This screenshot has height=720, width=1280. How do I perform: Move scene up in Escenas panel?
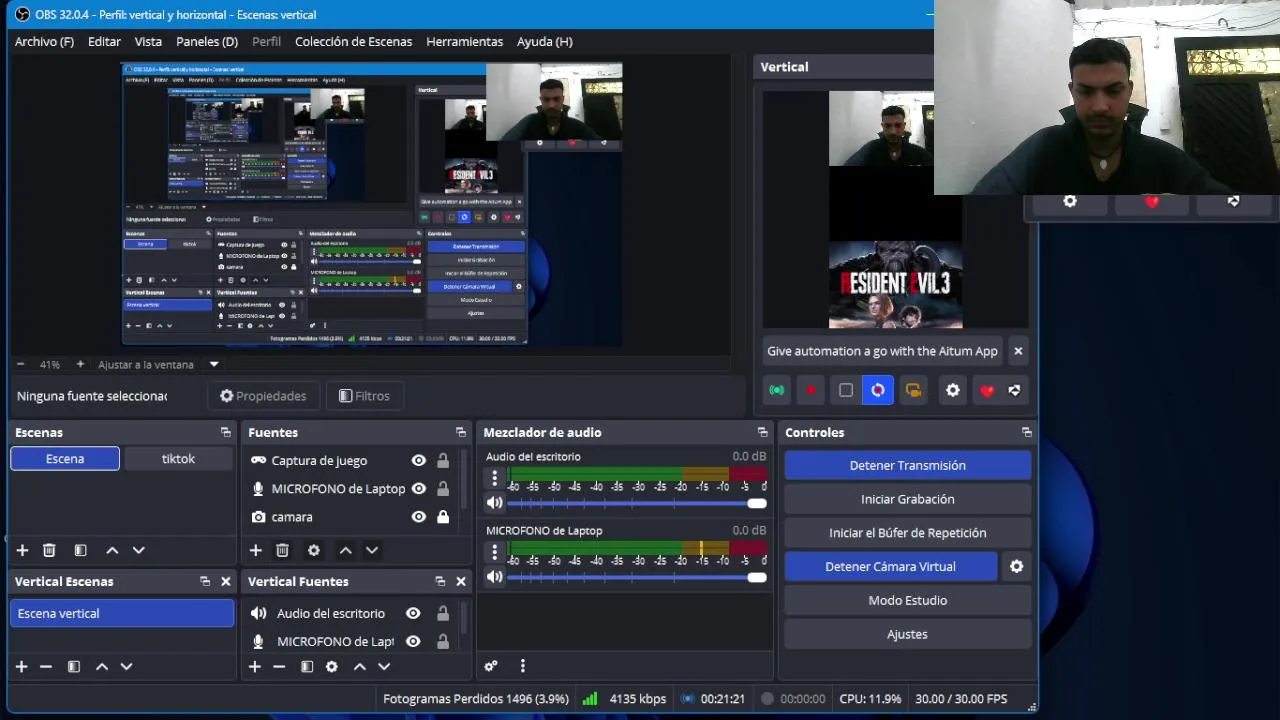pyautogui.click(x=112, y=550)
